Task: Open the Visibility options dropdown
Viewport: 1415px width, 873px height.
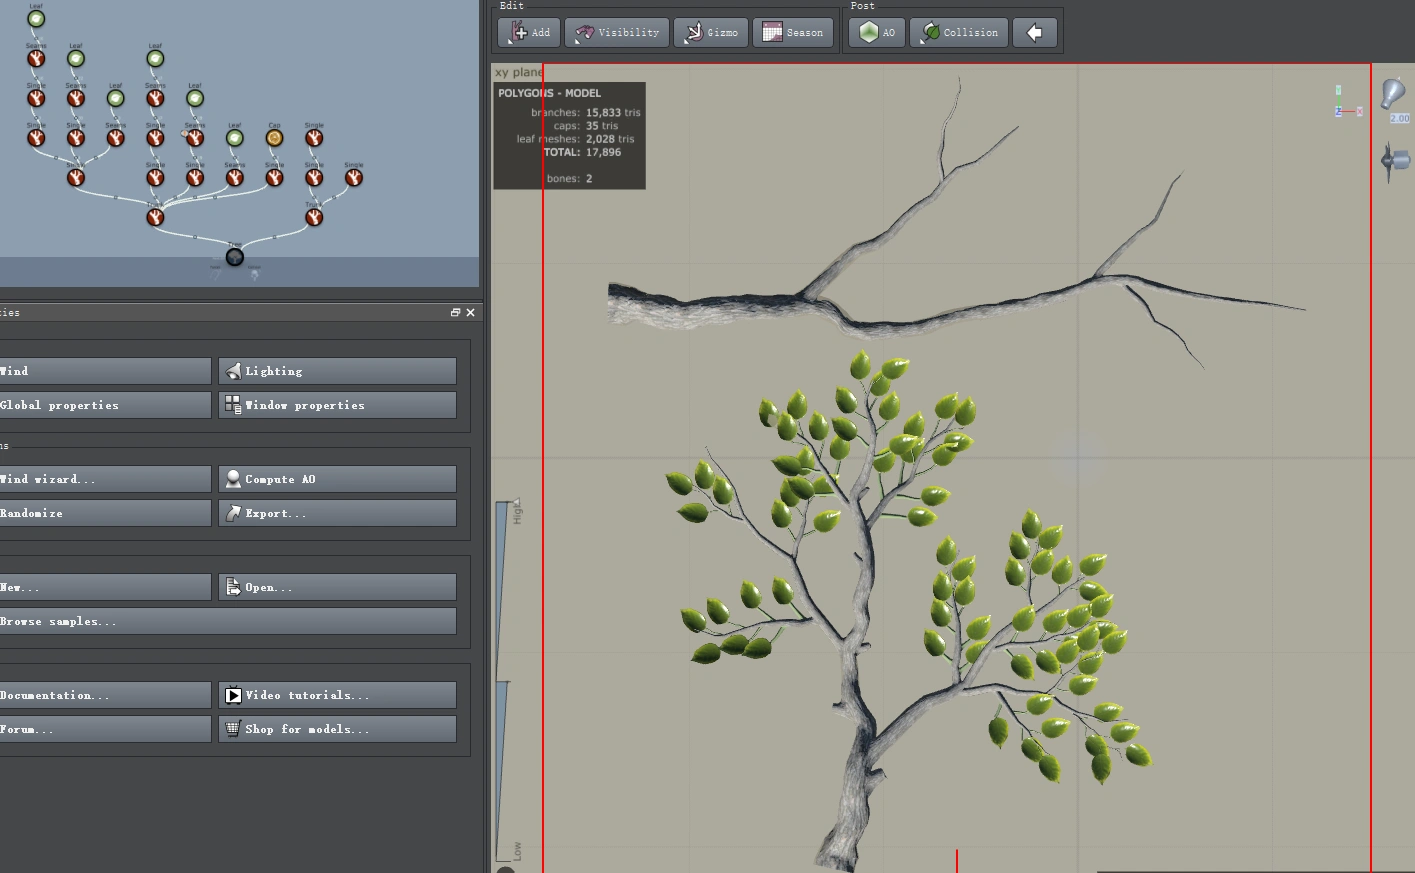Action: 617,33
